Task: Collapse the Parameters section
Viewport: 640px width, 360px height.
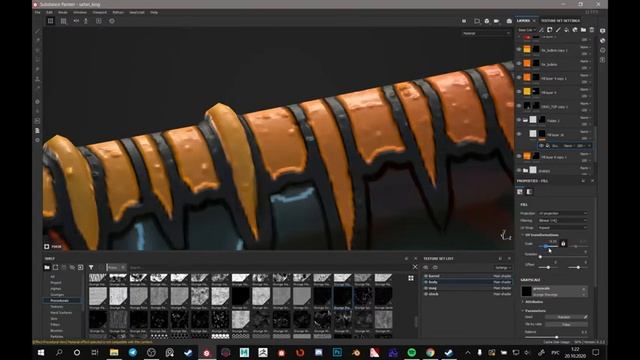Action: click(522, 311)
